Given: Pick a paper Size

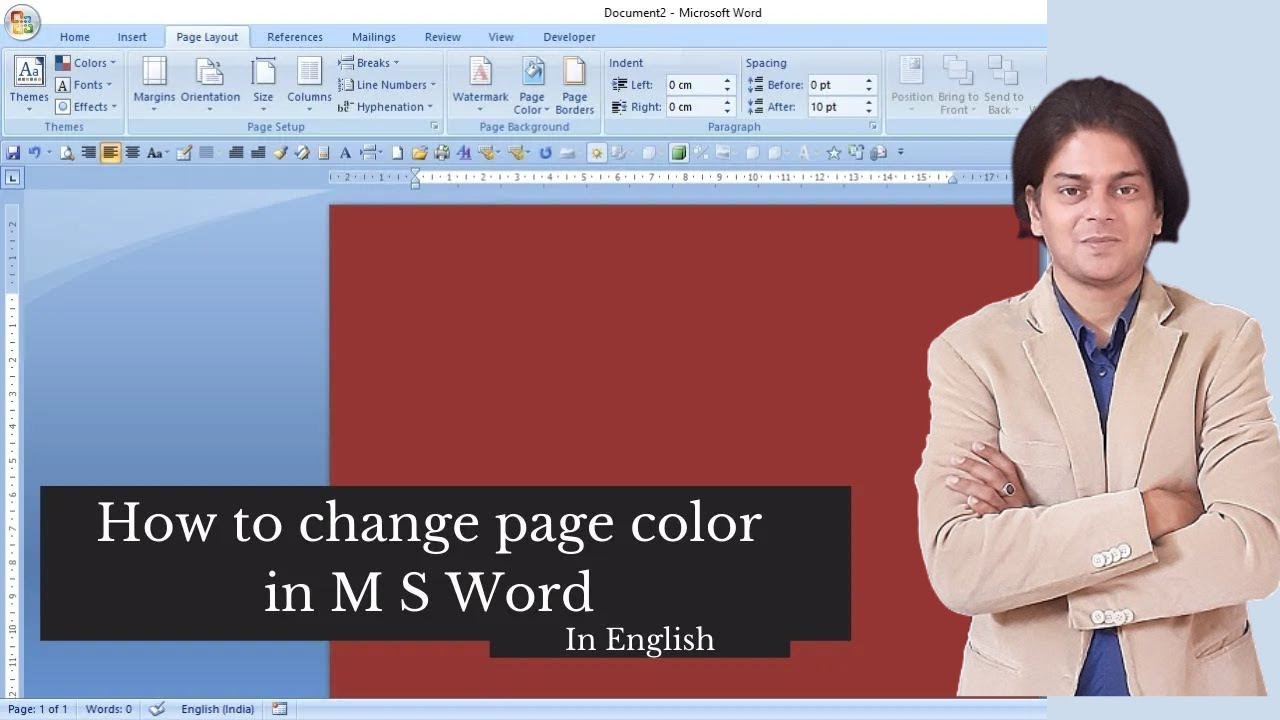Looking at the screenshot, I should click(263, 84).
